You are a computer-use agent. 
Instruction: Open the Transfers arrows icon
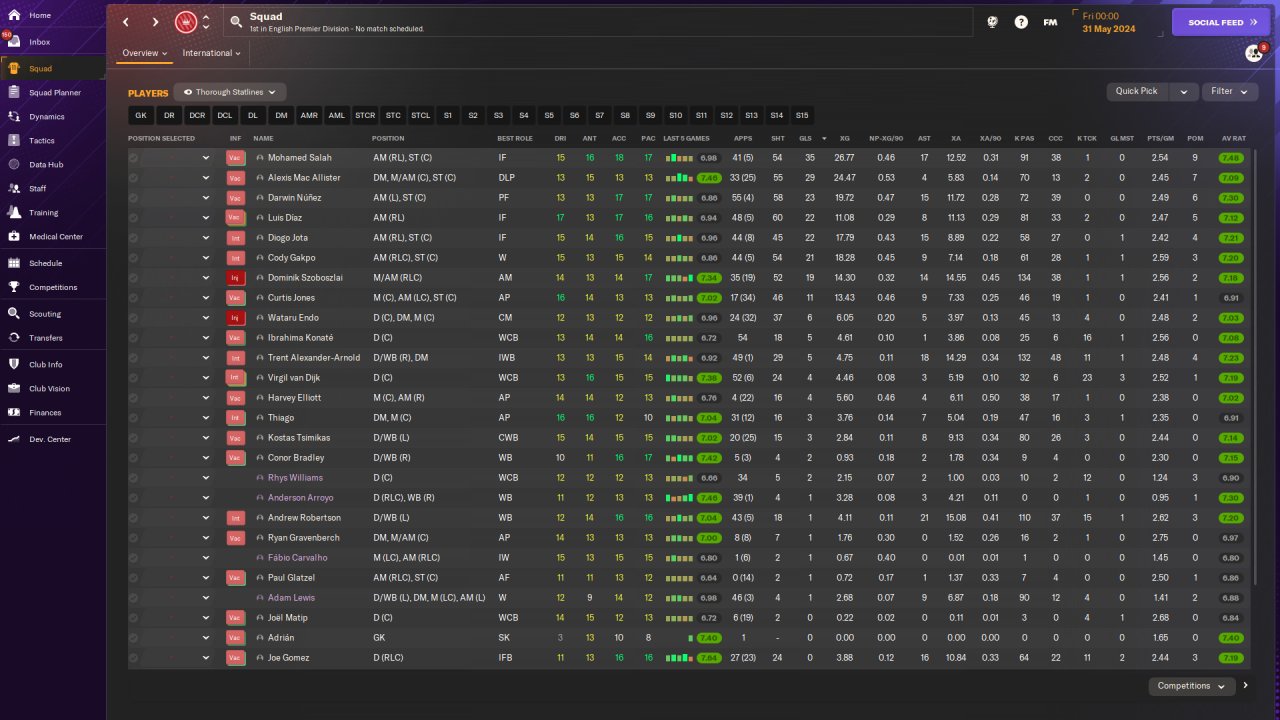pyautogui.click(x=14, y=338)
